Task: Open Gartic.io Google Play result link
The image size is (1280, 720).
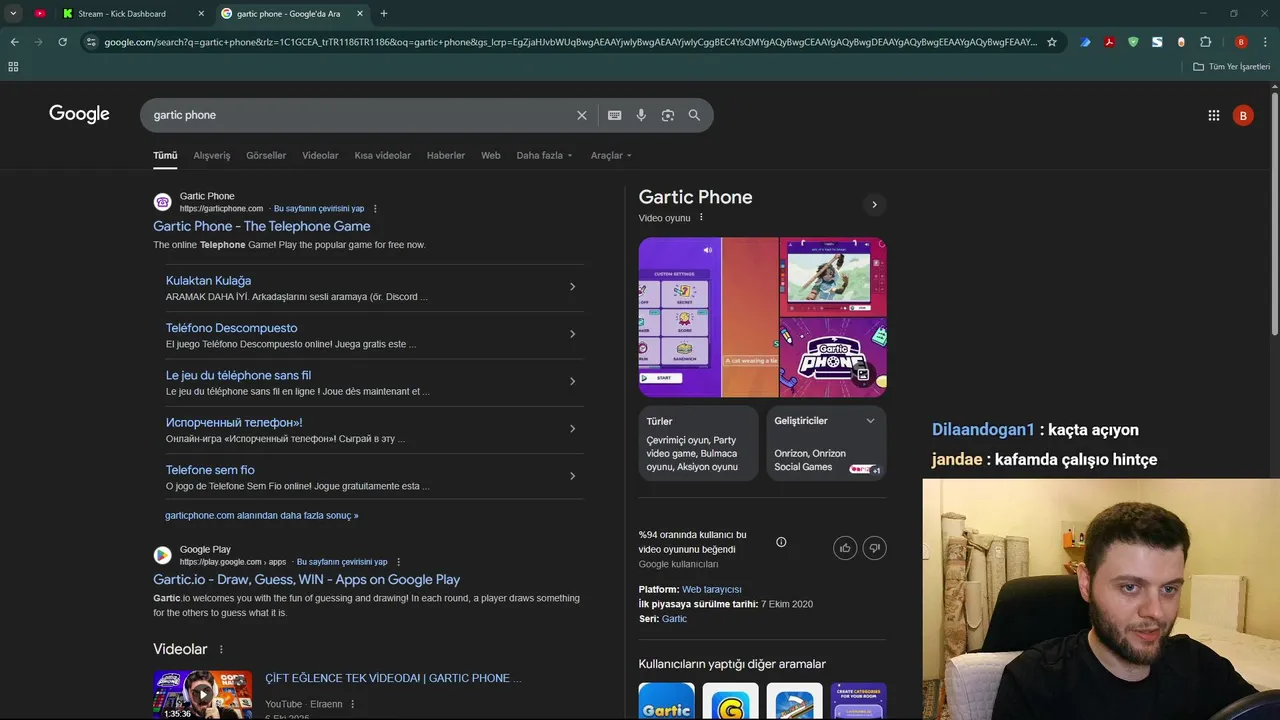Action: pos(307,579)
